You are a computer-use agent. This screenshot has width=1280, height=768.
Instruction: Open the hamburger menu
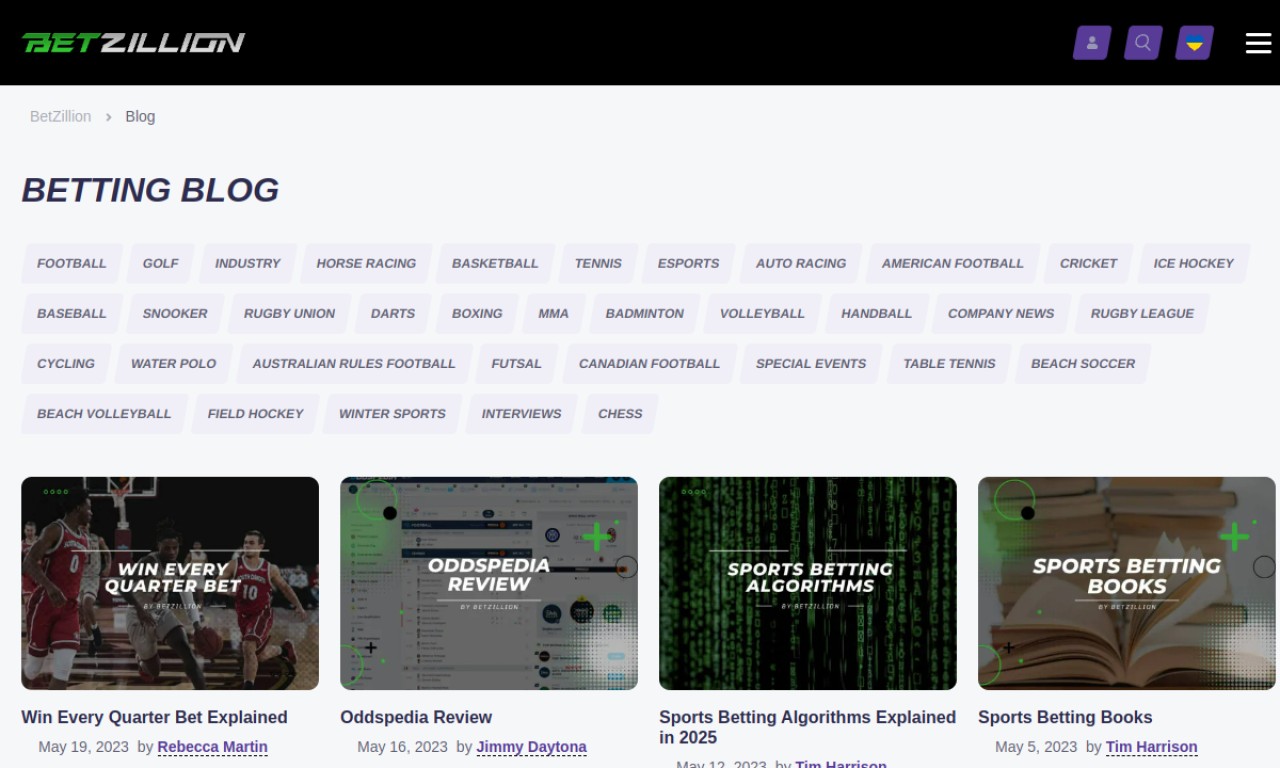(1258, 43)
